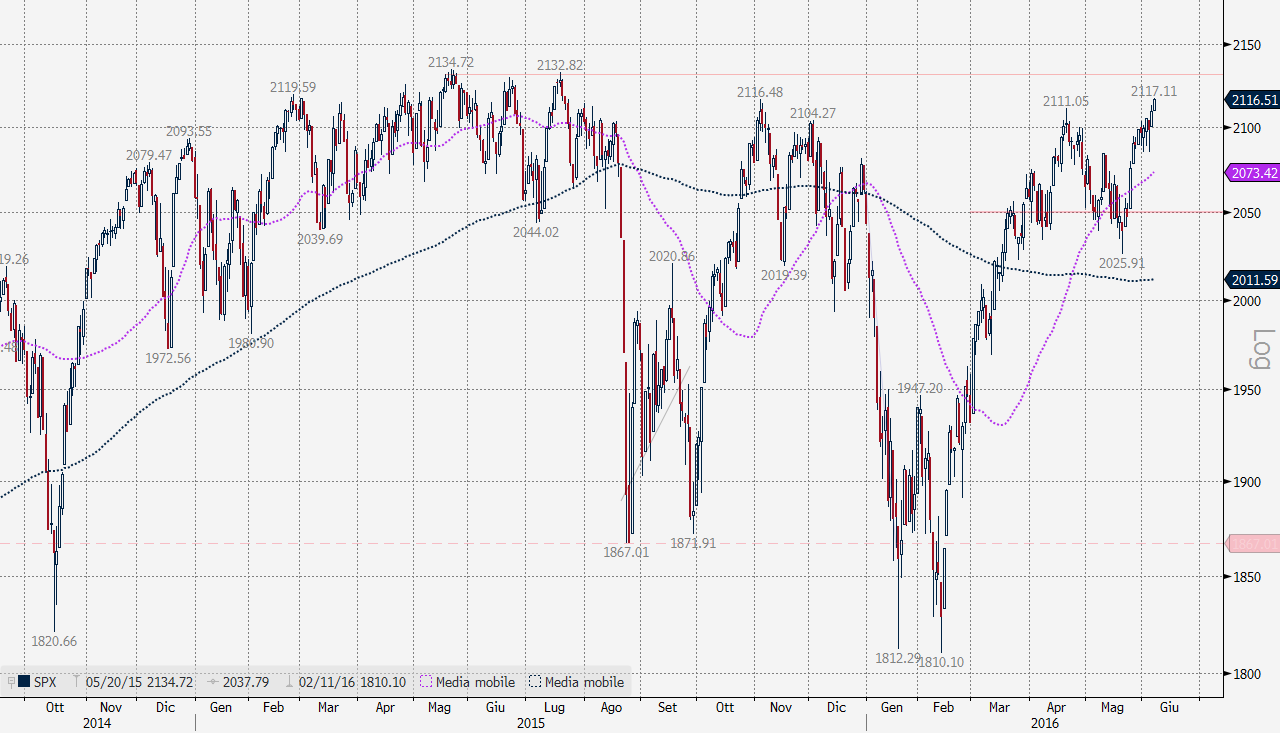Click the 2019.39 label
This screenshot has height=733, width=1280.
[784, 274]
